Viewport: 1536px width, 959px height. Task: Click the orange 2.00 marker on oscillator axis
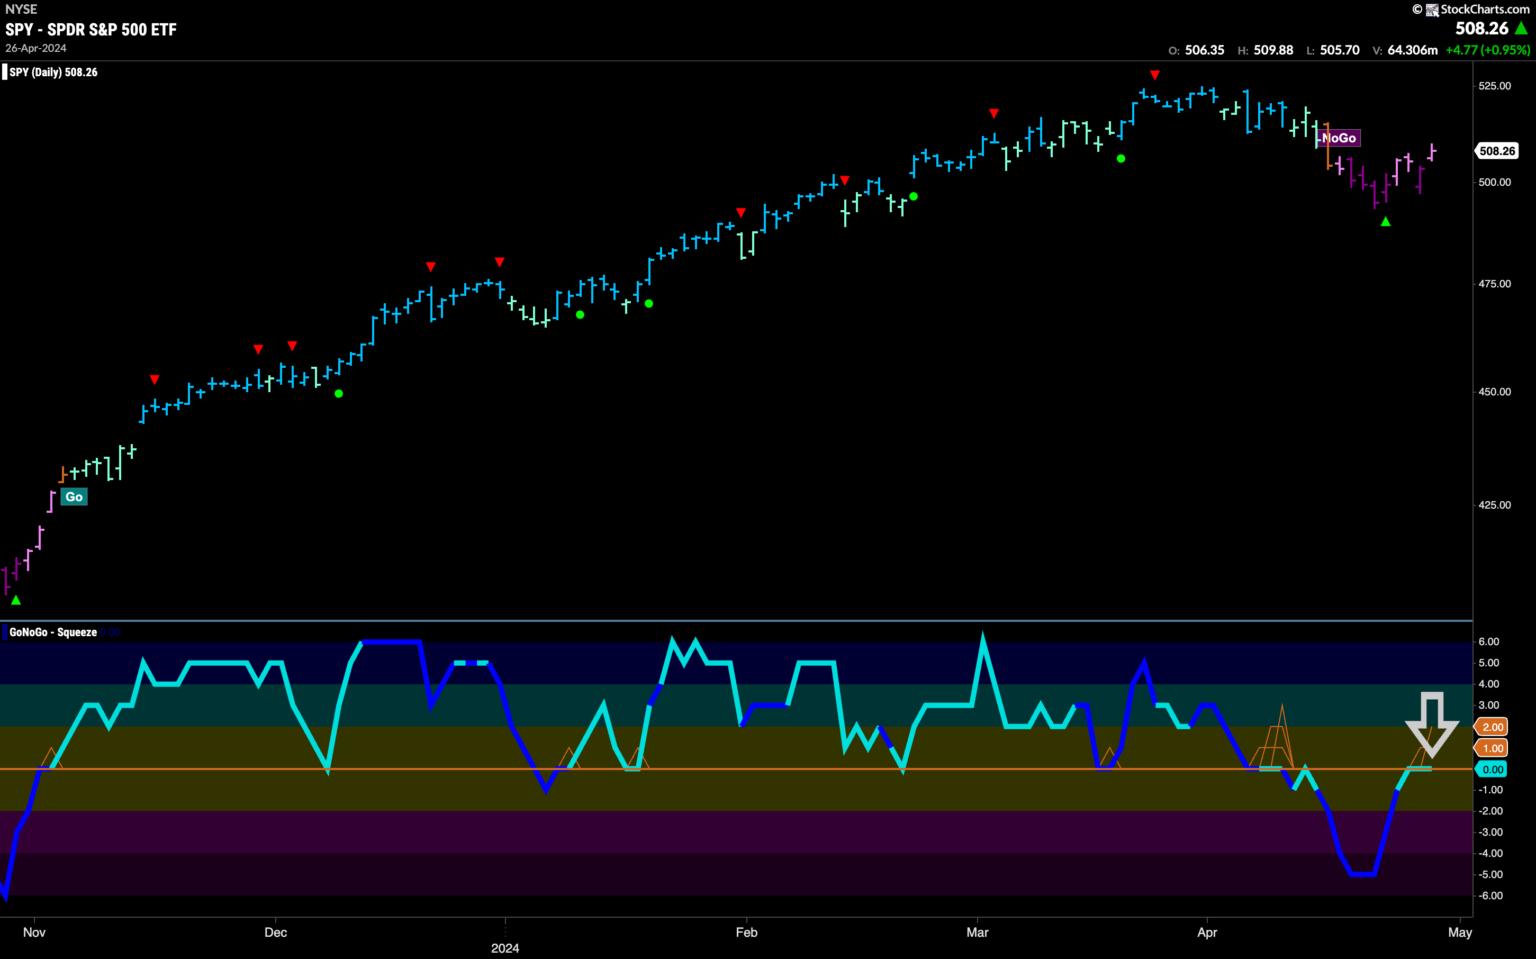(x=1491, y=727)
